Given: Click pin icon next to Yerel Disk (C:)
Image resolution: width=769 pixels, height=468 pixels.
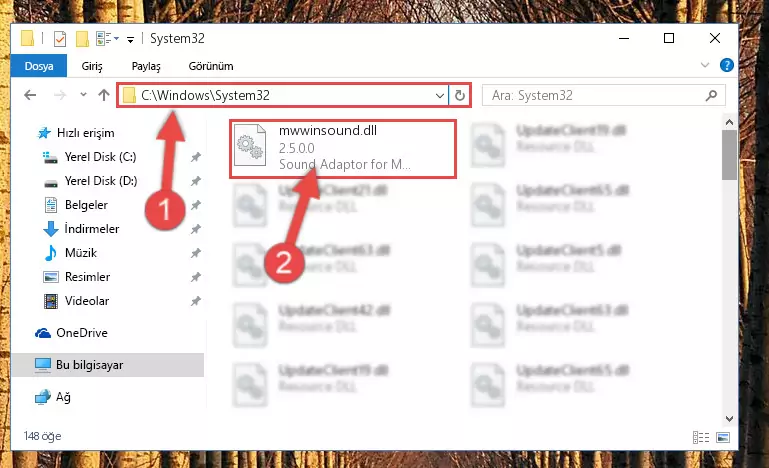Looking at the screenshot, I should click(x=196, y=157).
